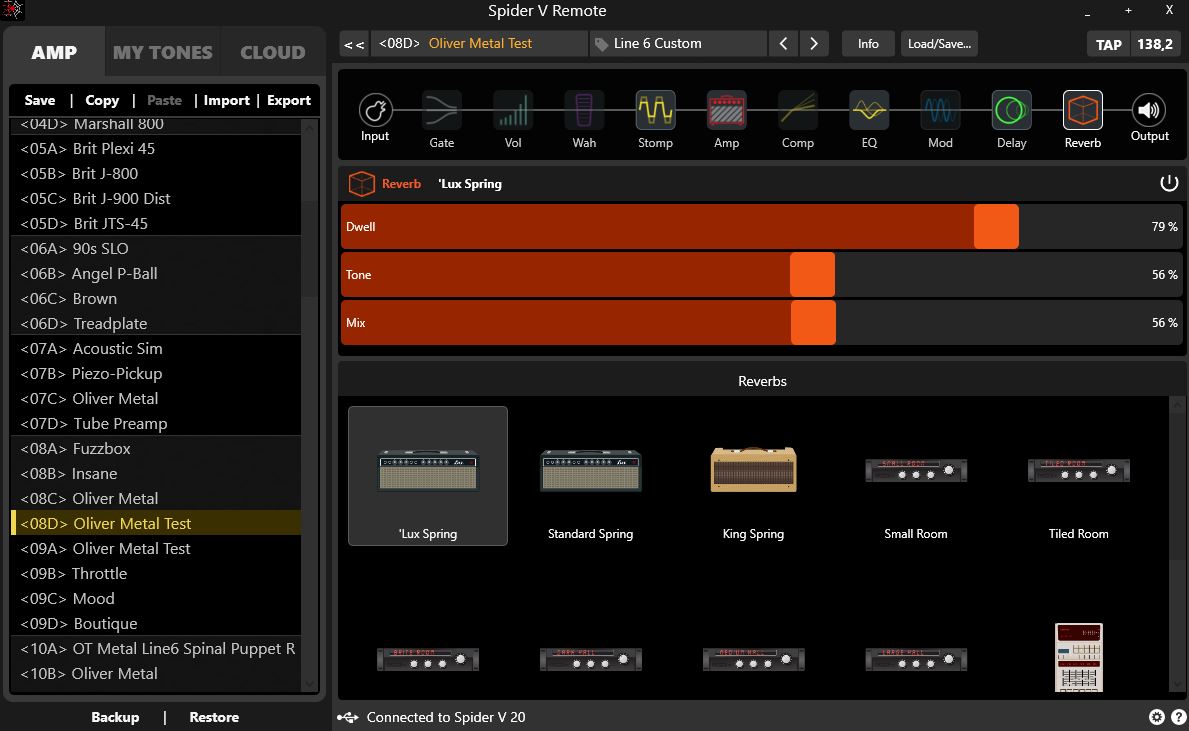Pick the Large Hall rack reverb unit
Viewport: 1189px width, 731px height.
click(x=916, y=659)
